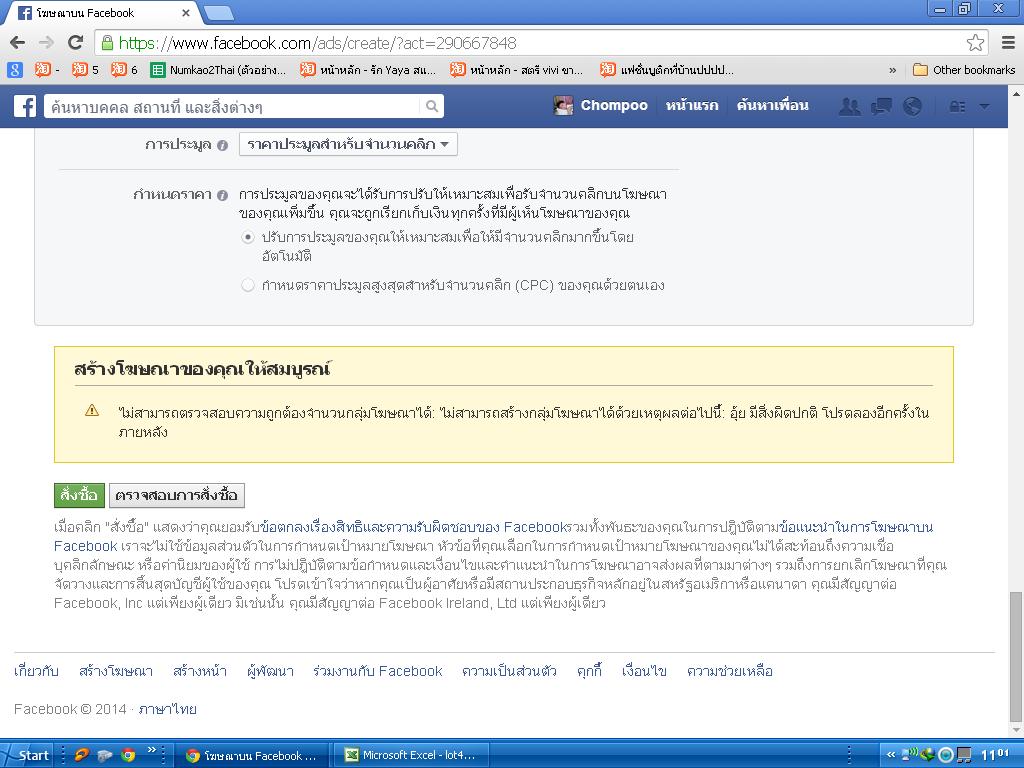This screenshot has width=1024, height=768.
Task: Open bookmark แฟชั่นบูติกที่บ้าน
Action: coord(667,69)
